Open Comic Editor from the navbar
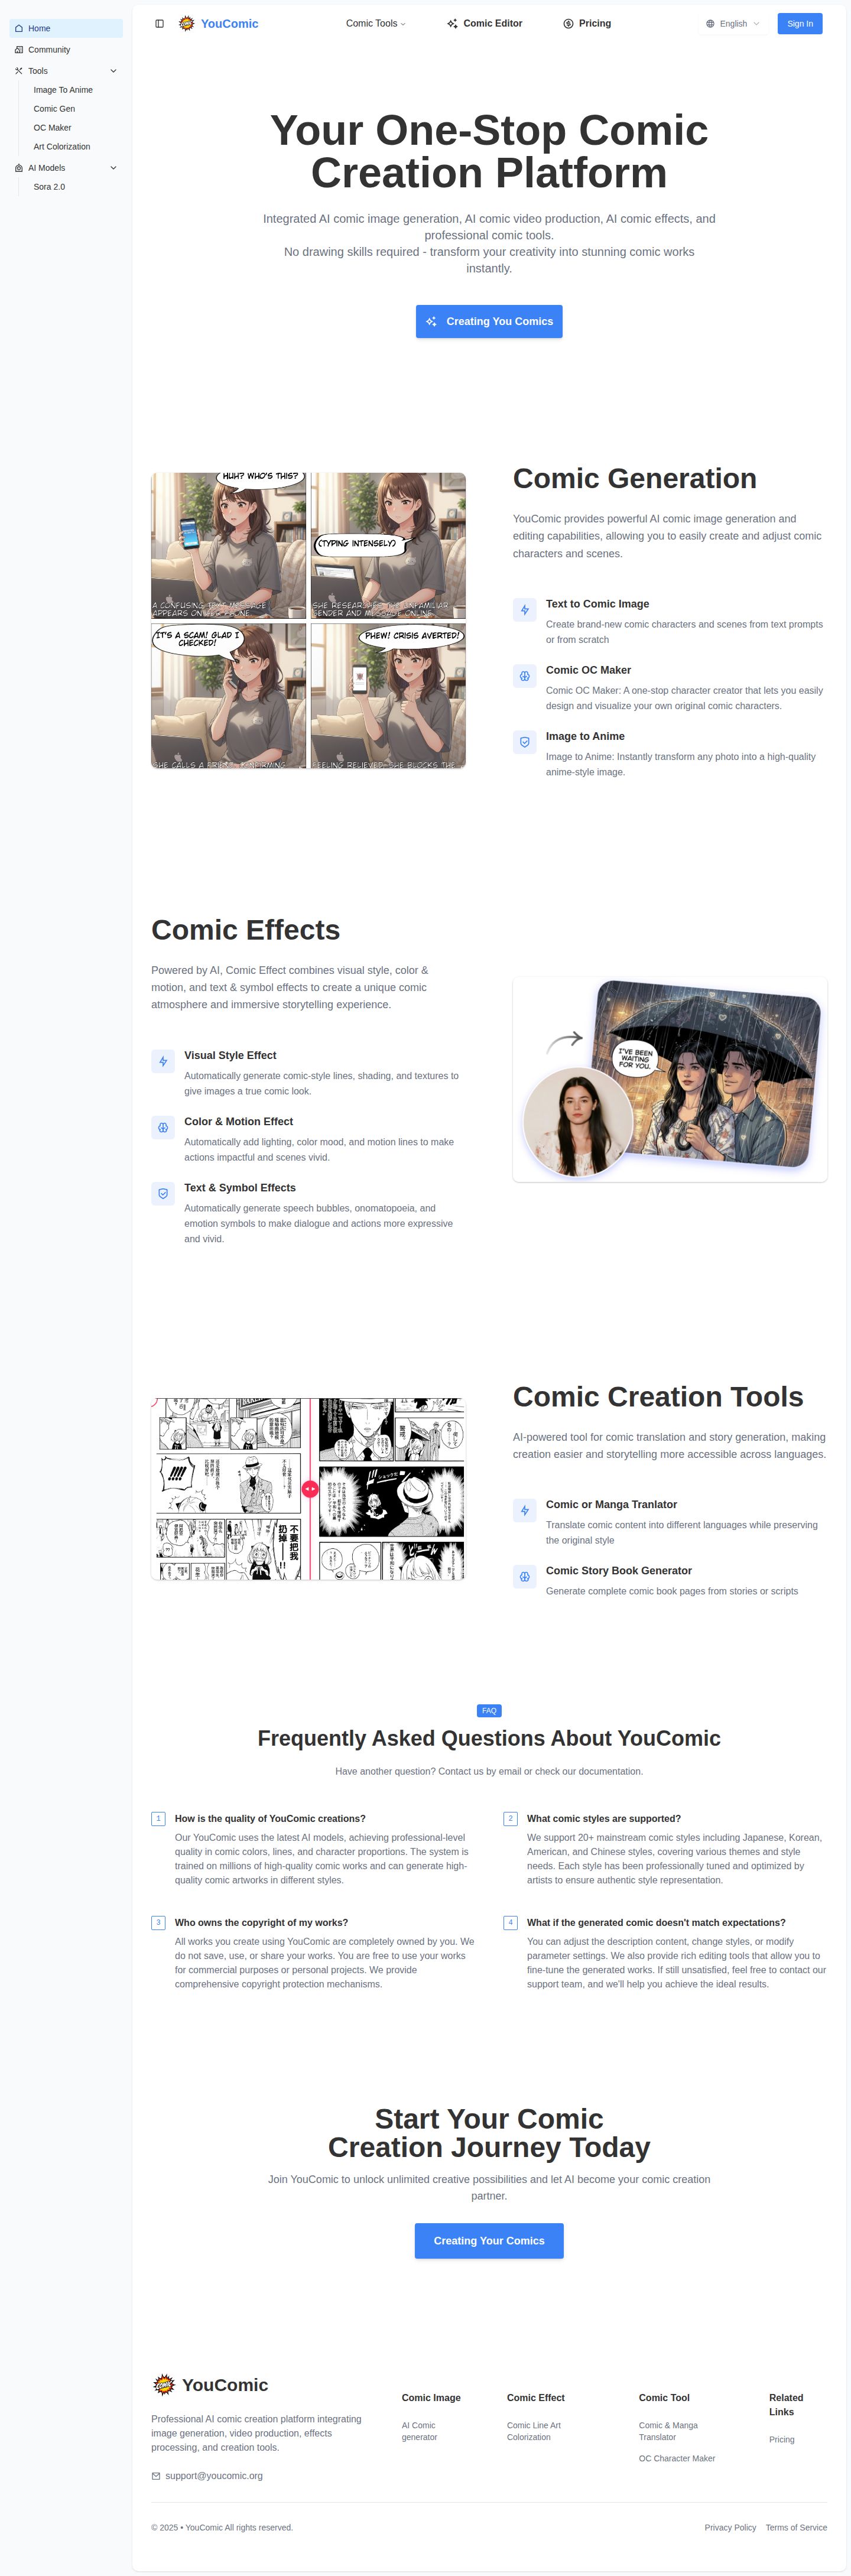The height and width of the screenshot is (2576, 851). coord(485,24)
